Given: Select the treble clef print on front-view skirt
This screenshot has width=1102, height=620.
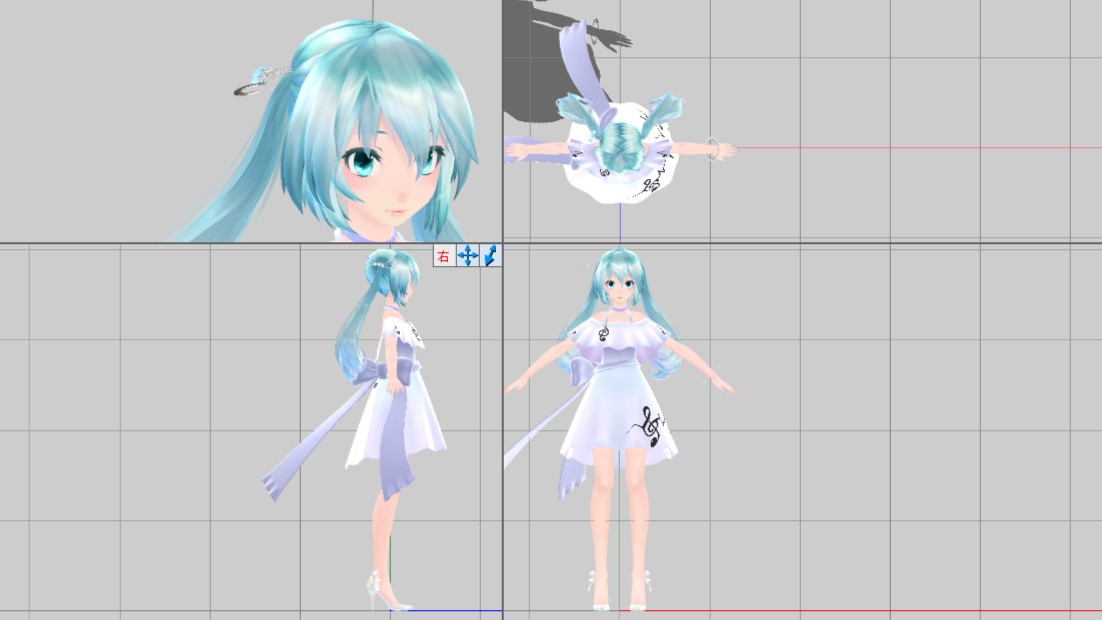Looking at the screenshot, I should 652,424.
